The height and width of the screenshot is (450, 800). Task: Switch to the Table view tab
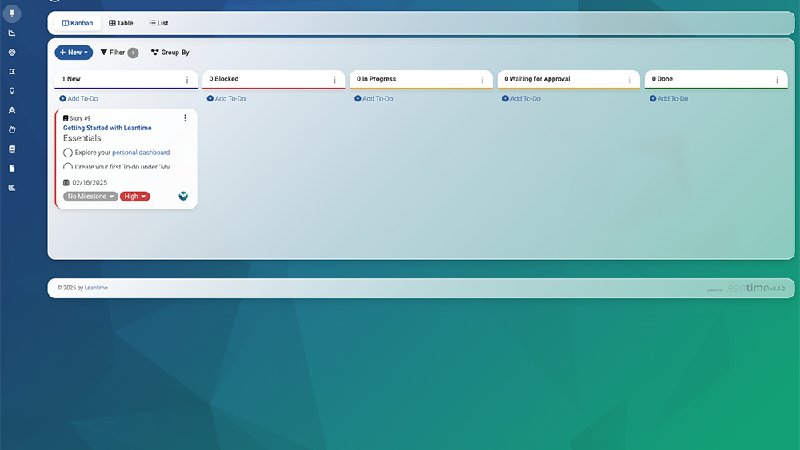click(x=121, y=23)
